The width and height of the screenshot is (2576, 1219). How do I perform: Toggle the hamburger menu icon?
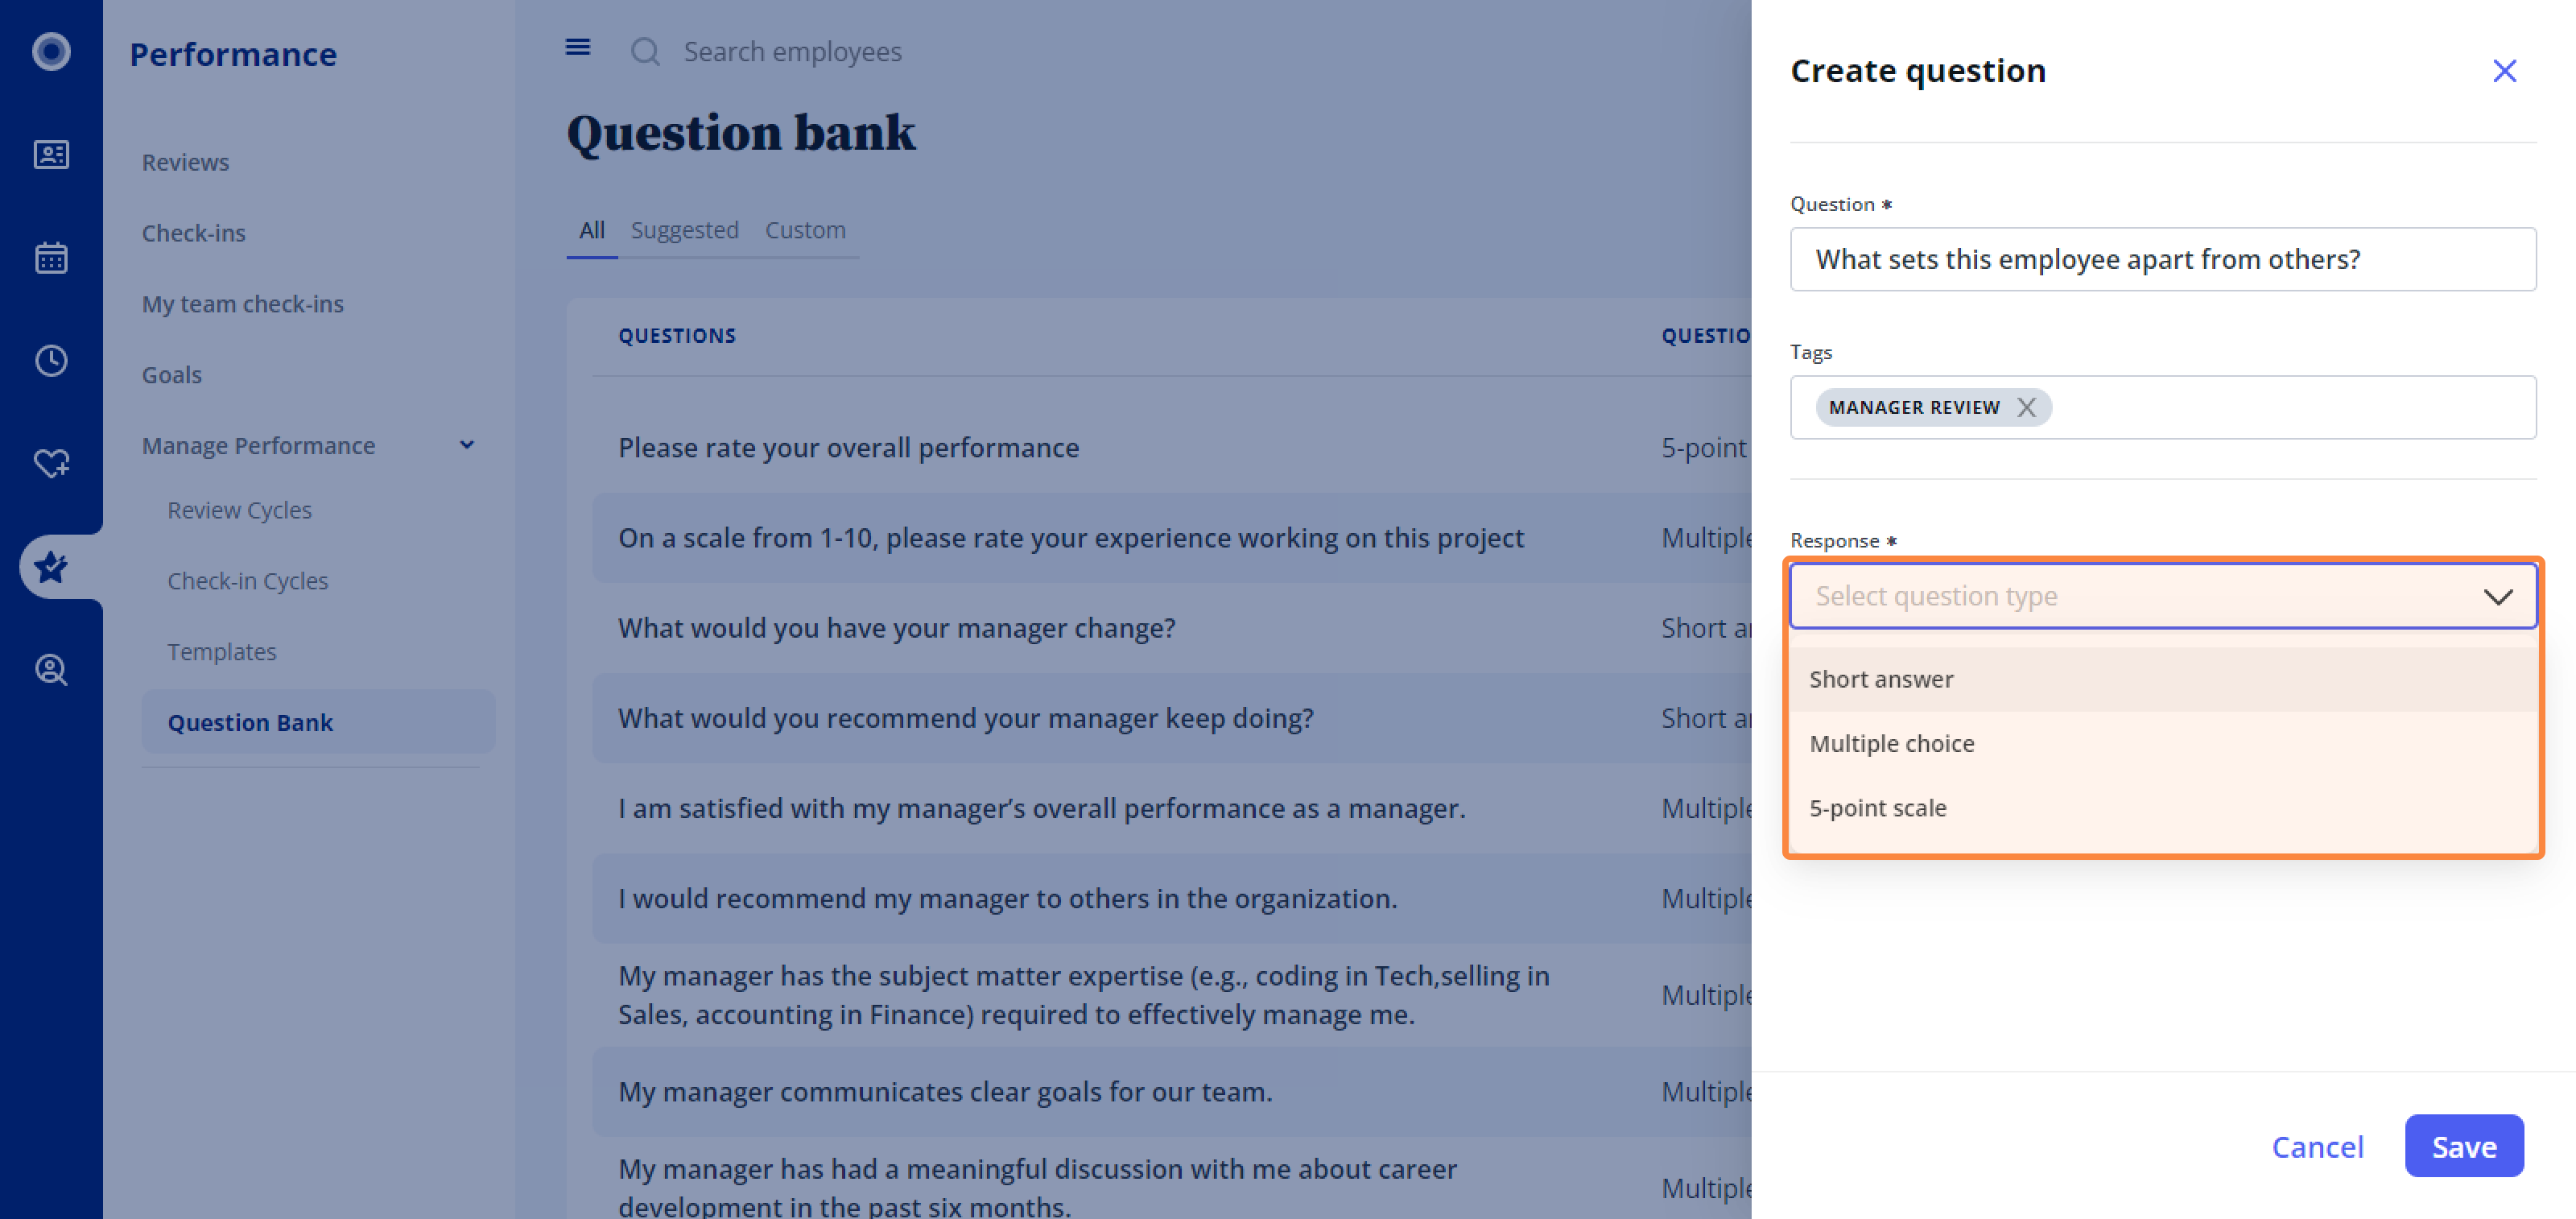point(578,47)
